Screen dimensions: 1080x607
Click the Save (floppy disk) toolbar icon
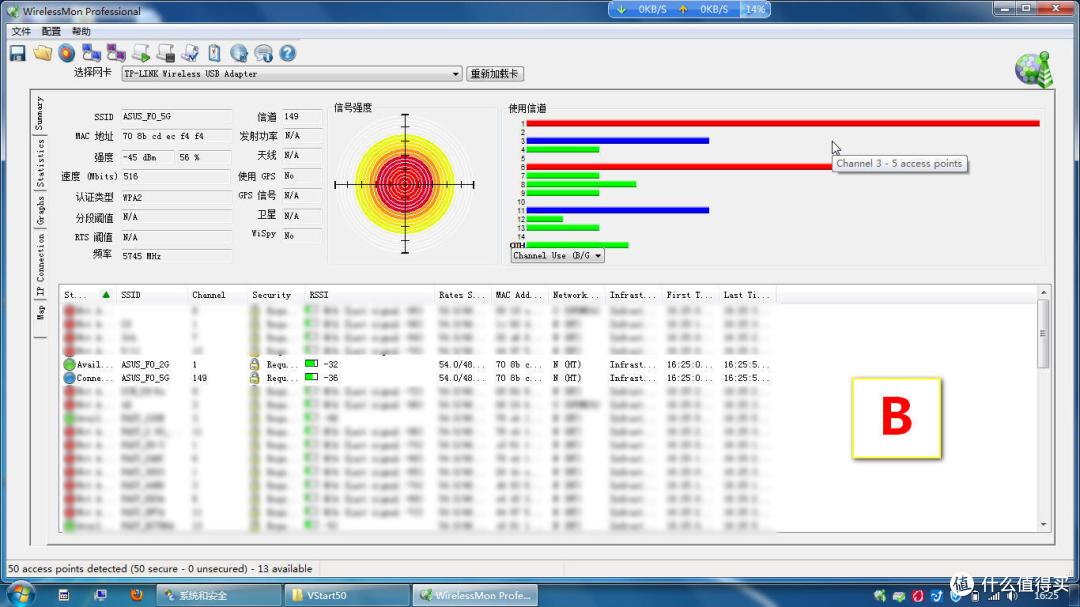click(x=18, y=53)
